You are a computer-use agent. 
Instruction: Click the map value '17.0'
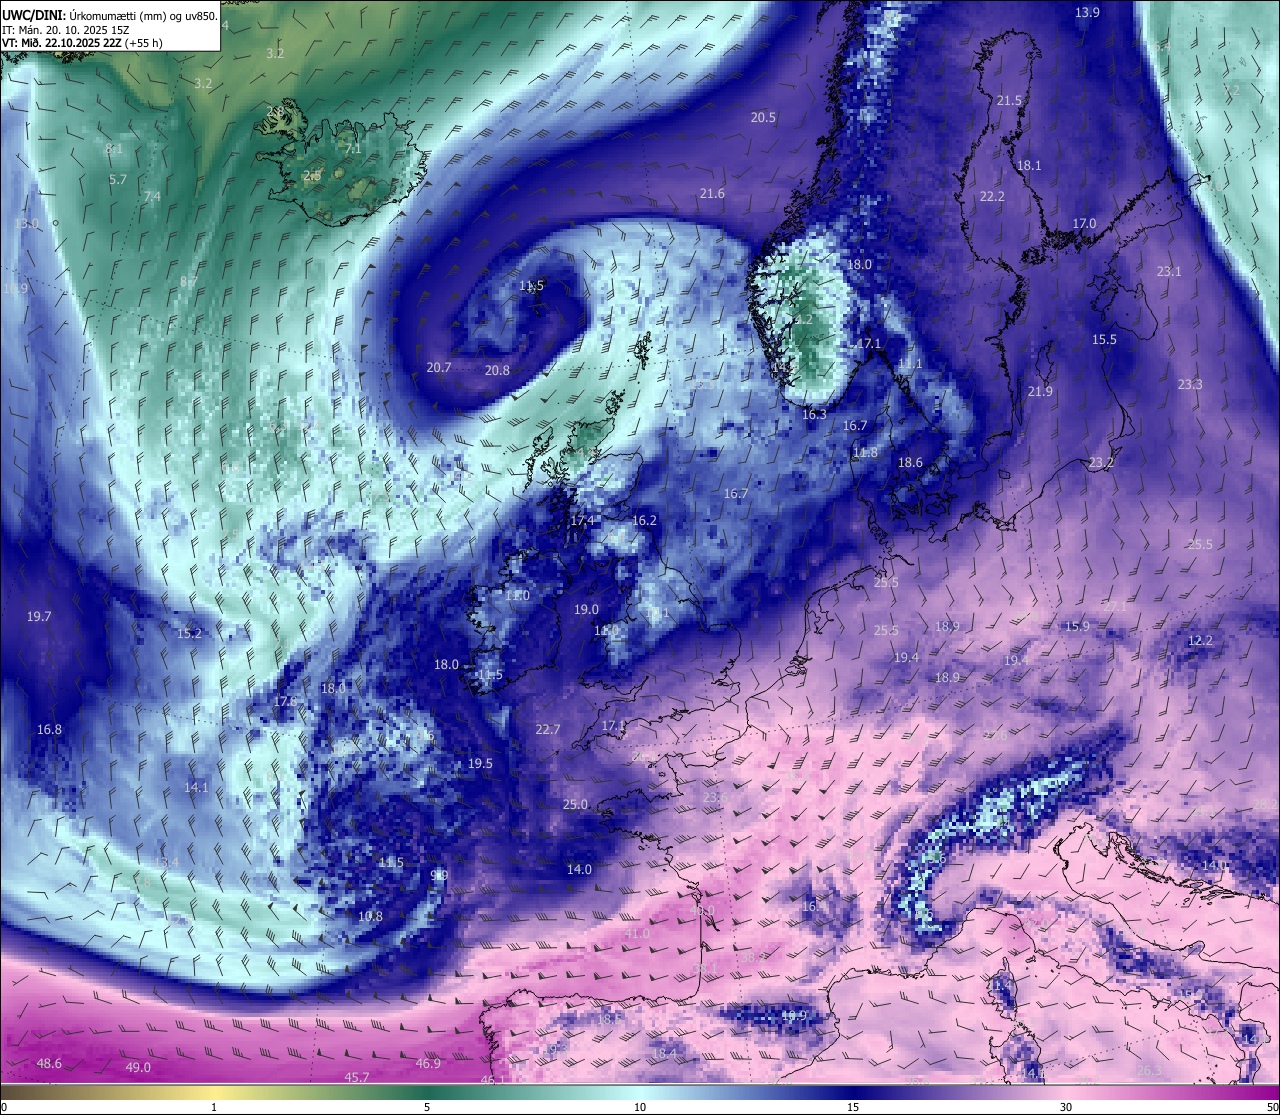point(1085,223)
